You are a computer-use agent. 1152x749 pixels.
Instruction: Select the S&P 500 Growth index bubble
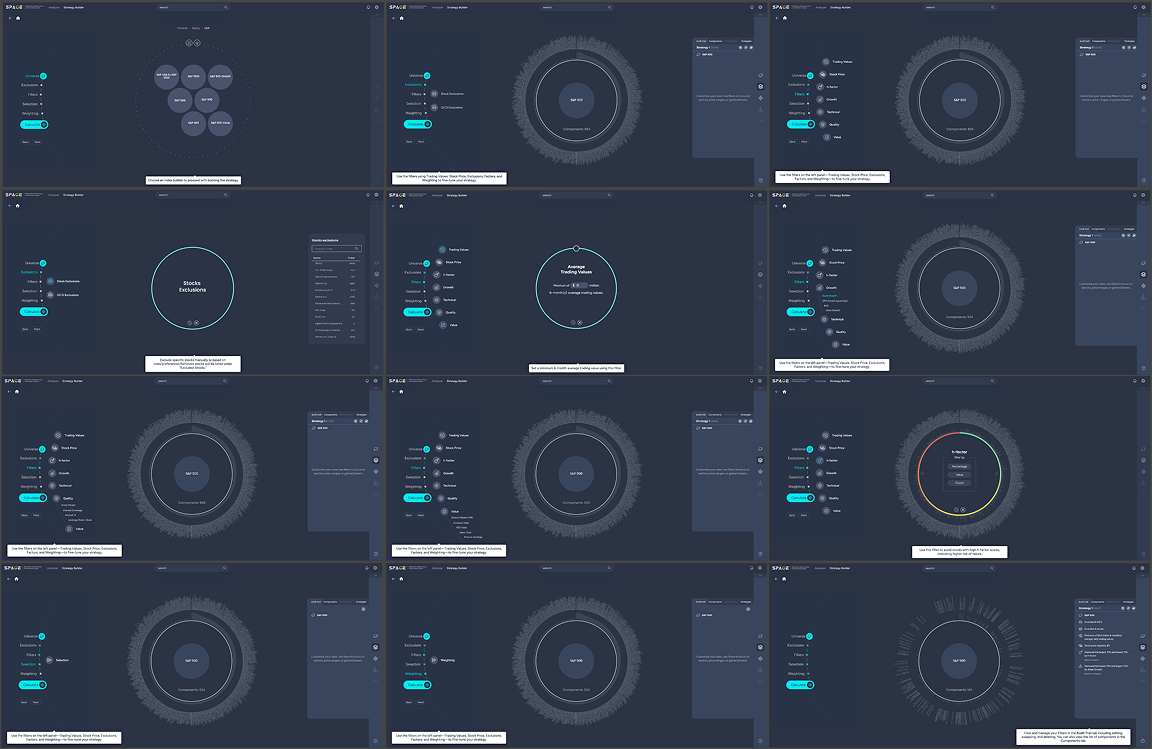(x=221, y=75)
